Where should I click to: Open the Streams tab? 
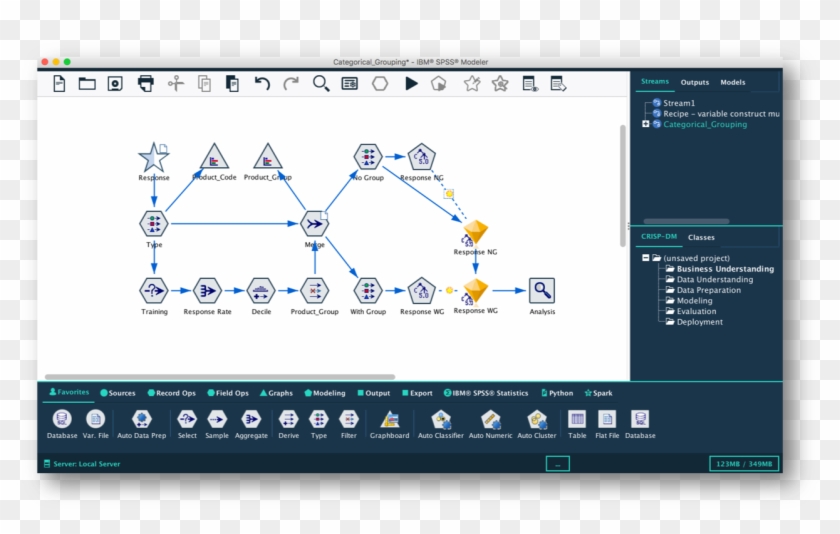coord(655,81)
